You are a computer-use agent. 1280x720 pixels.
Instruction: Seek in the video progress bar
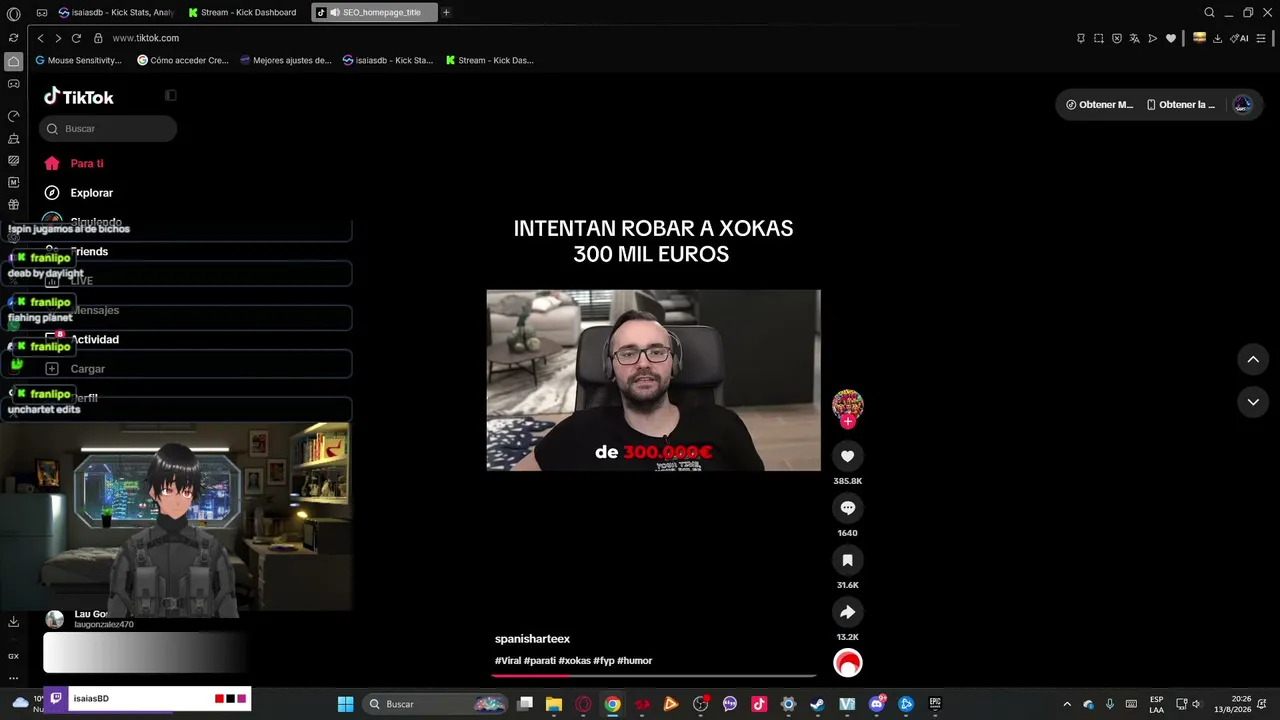point(653,675)
